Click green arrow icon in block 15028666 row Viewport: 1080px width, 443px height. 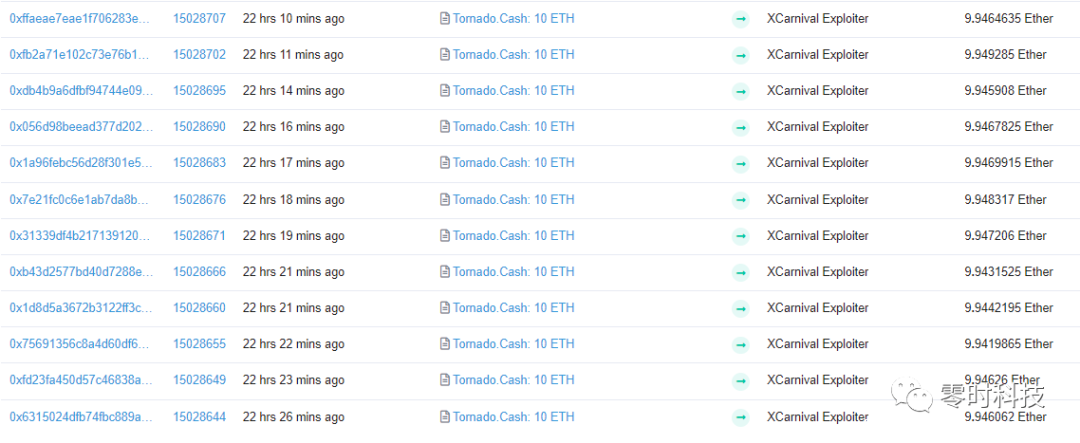tap(740, 272)
